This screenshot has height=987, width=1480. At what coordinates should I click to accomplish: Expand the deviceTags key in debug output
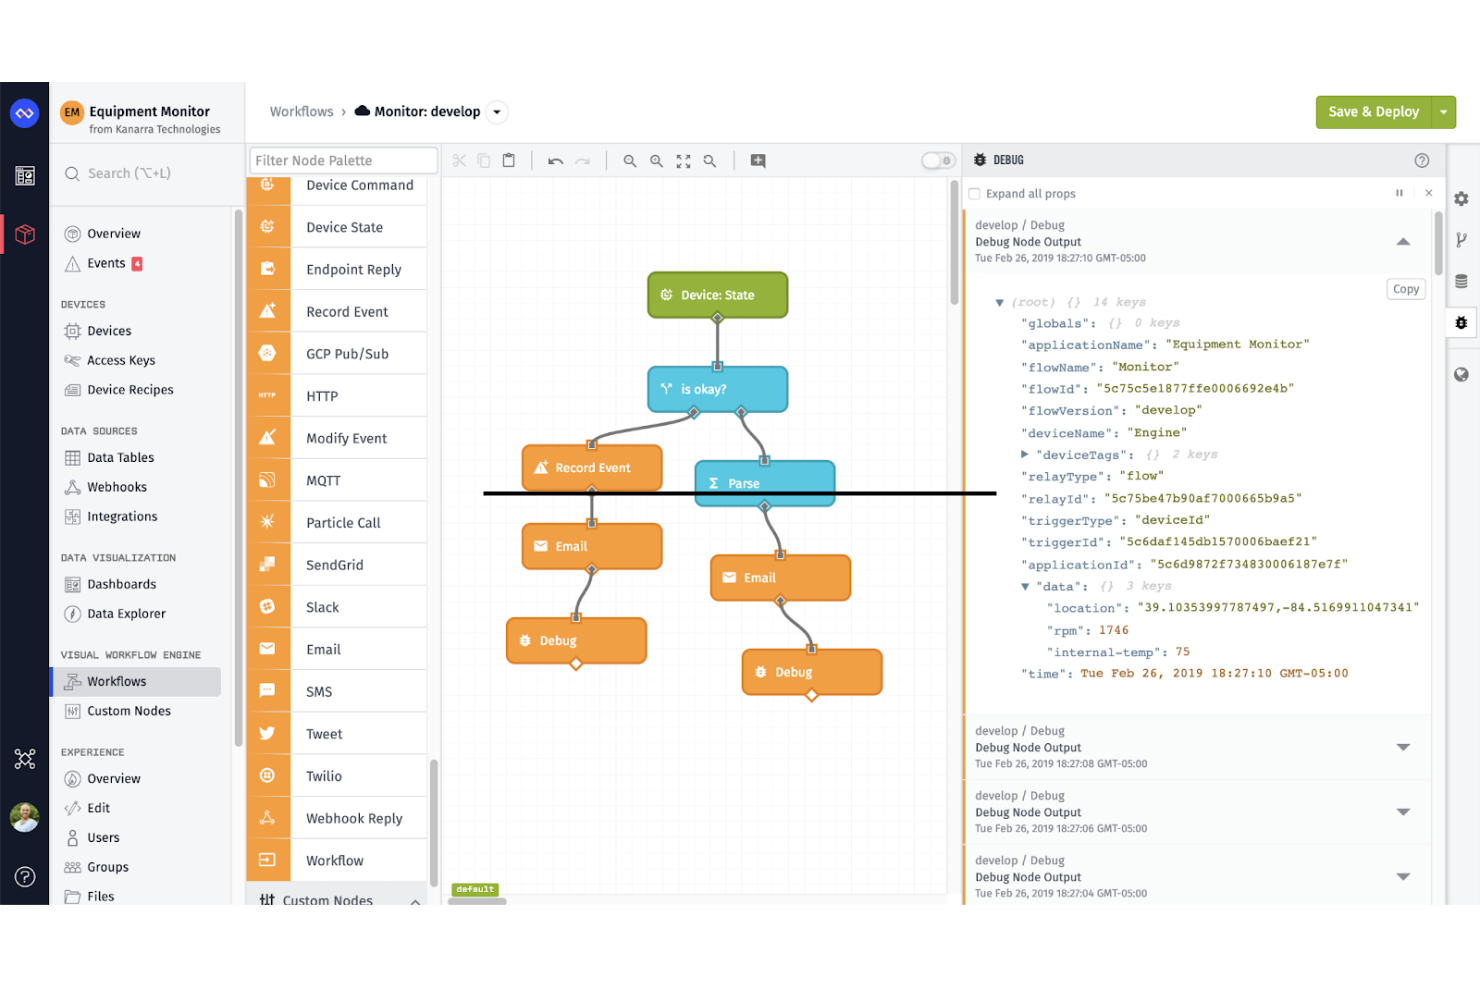pyautogui.click(x=1024, y=454)
